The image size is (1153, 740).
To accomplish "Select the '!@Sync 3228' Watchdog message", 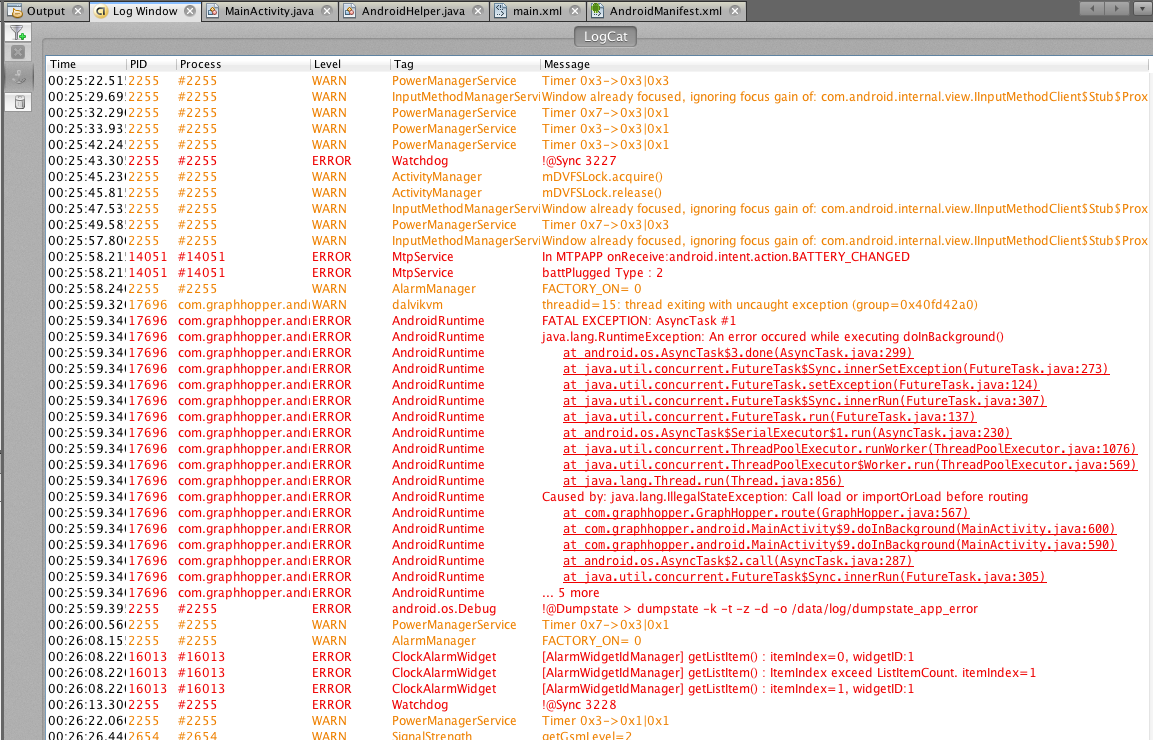I will pos(579,705).
